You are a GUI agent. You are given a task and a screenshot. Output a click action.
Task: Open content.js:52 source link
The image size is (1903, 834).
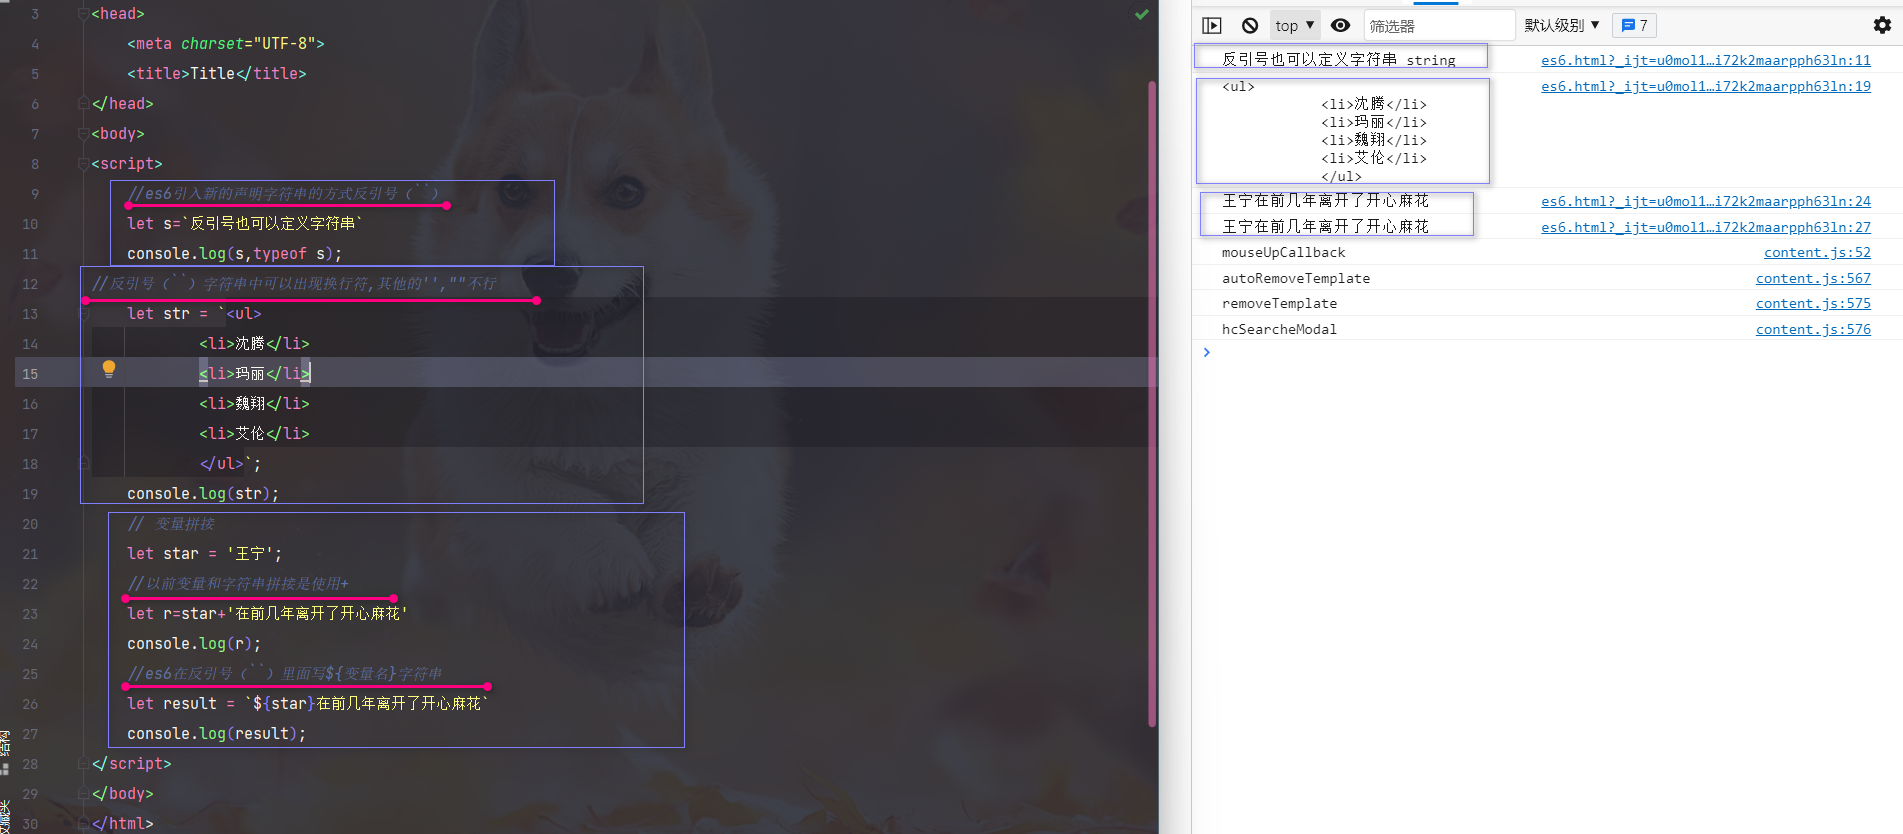tap(1817, 253)
